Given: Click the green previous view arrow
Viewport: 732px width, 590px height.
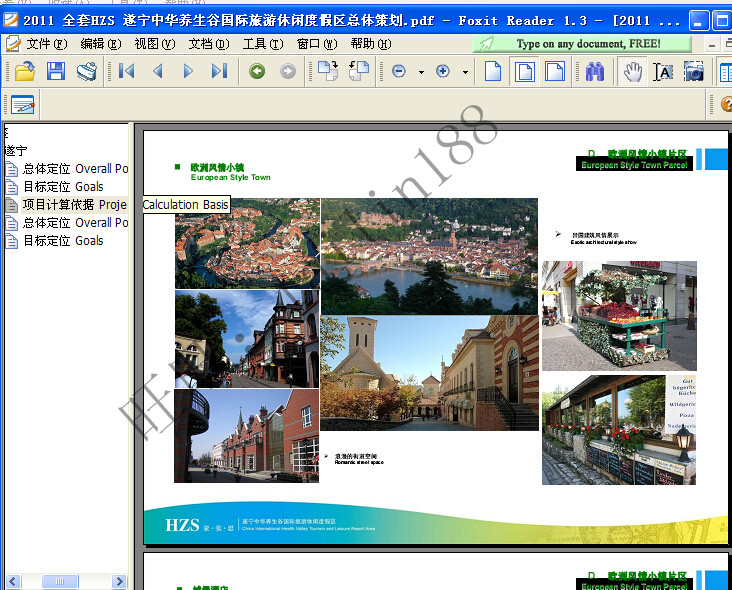Looking at the screenshot, I should 257,71.
